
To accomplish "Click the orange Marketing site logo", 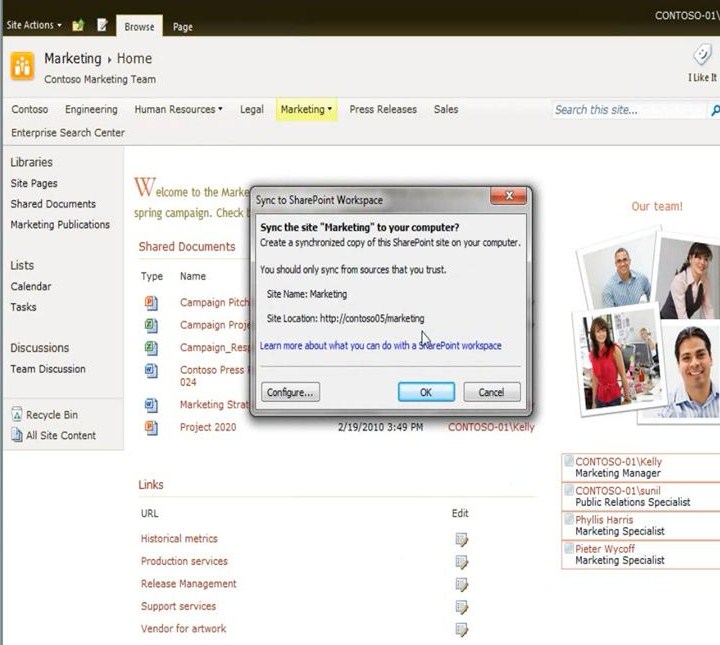I will (x=22, y=66).
